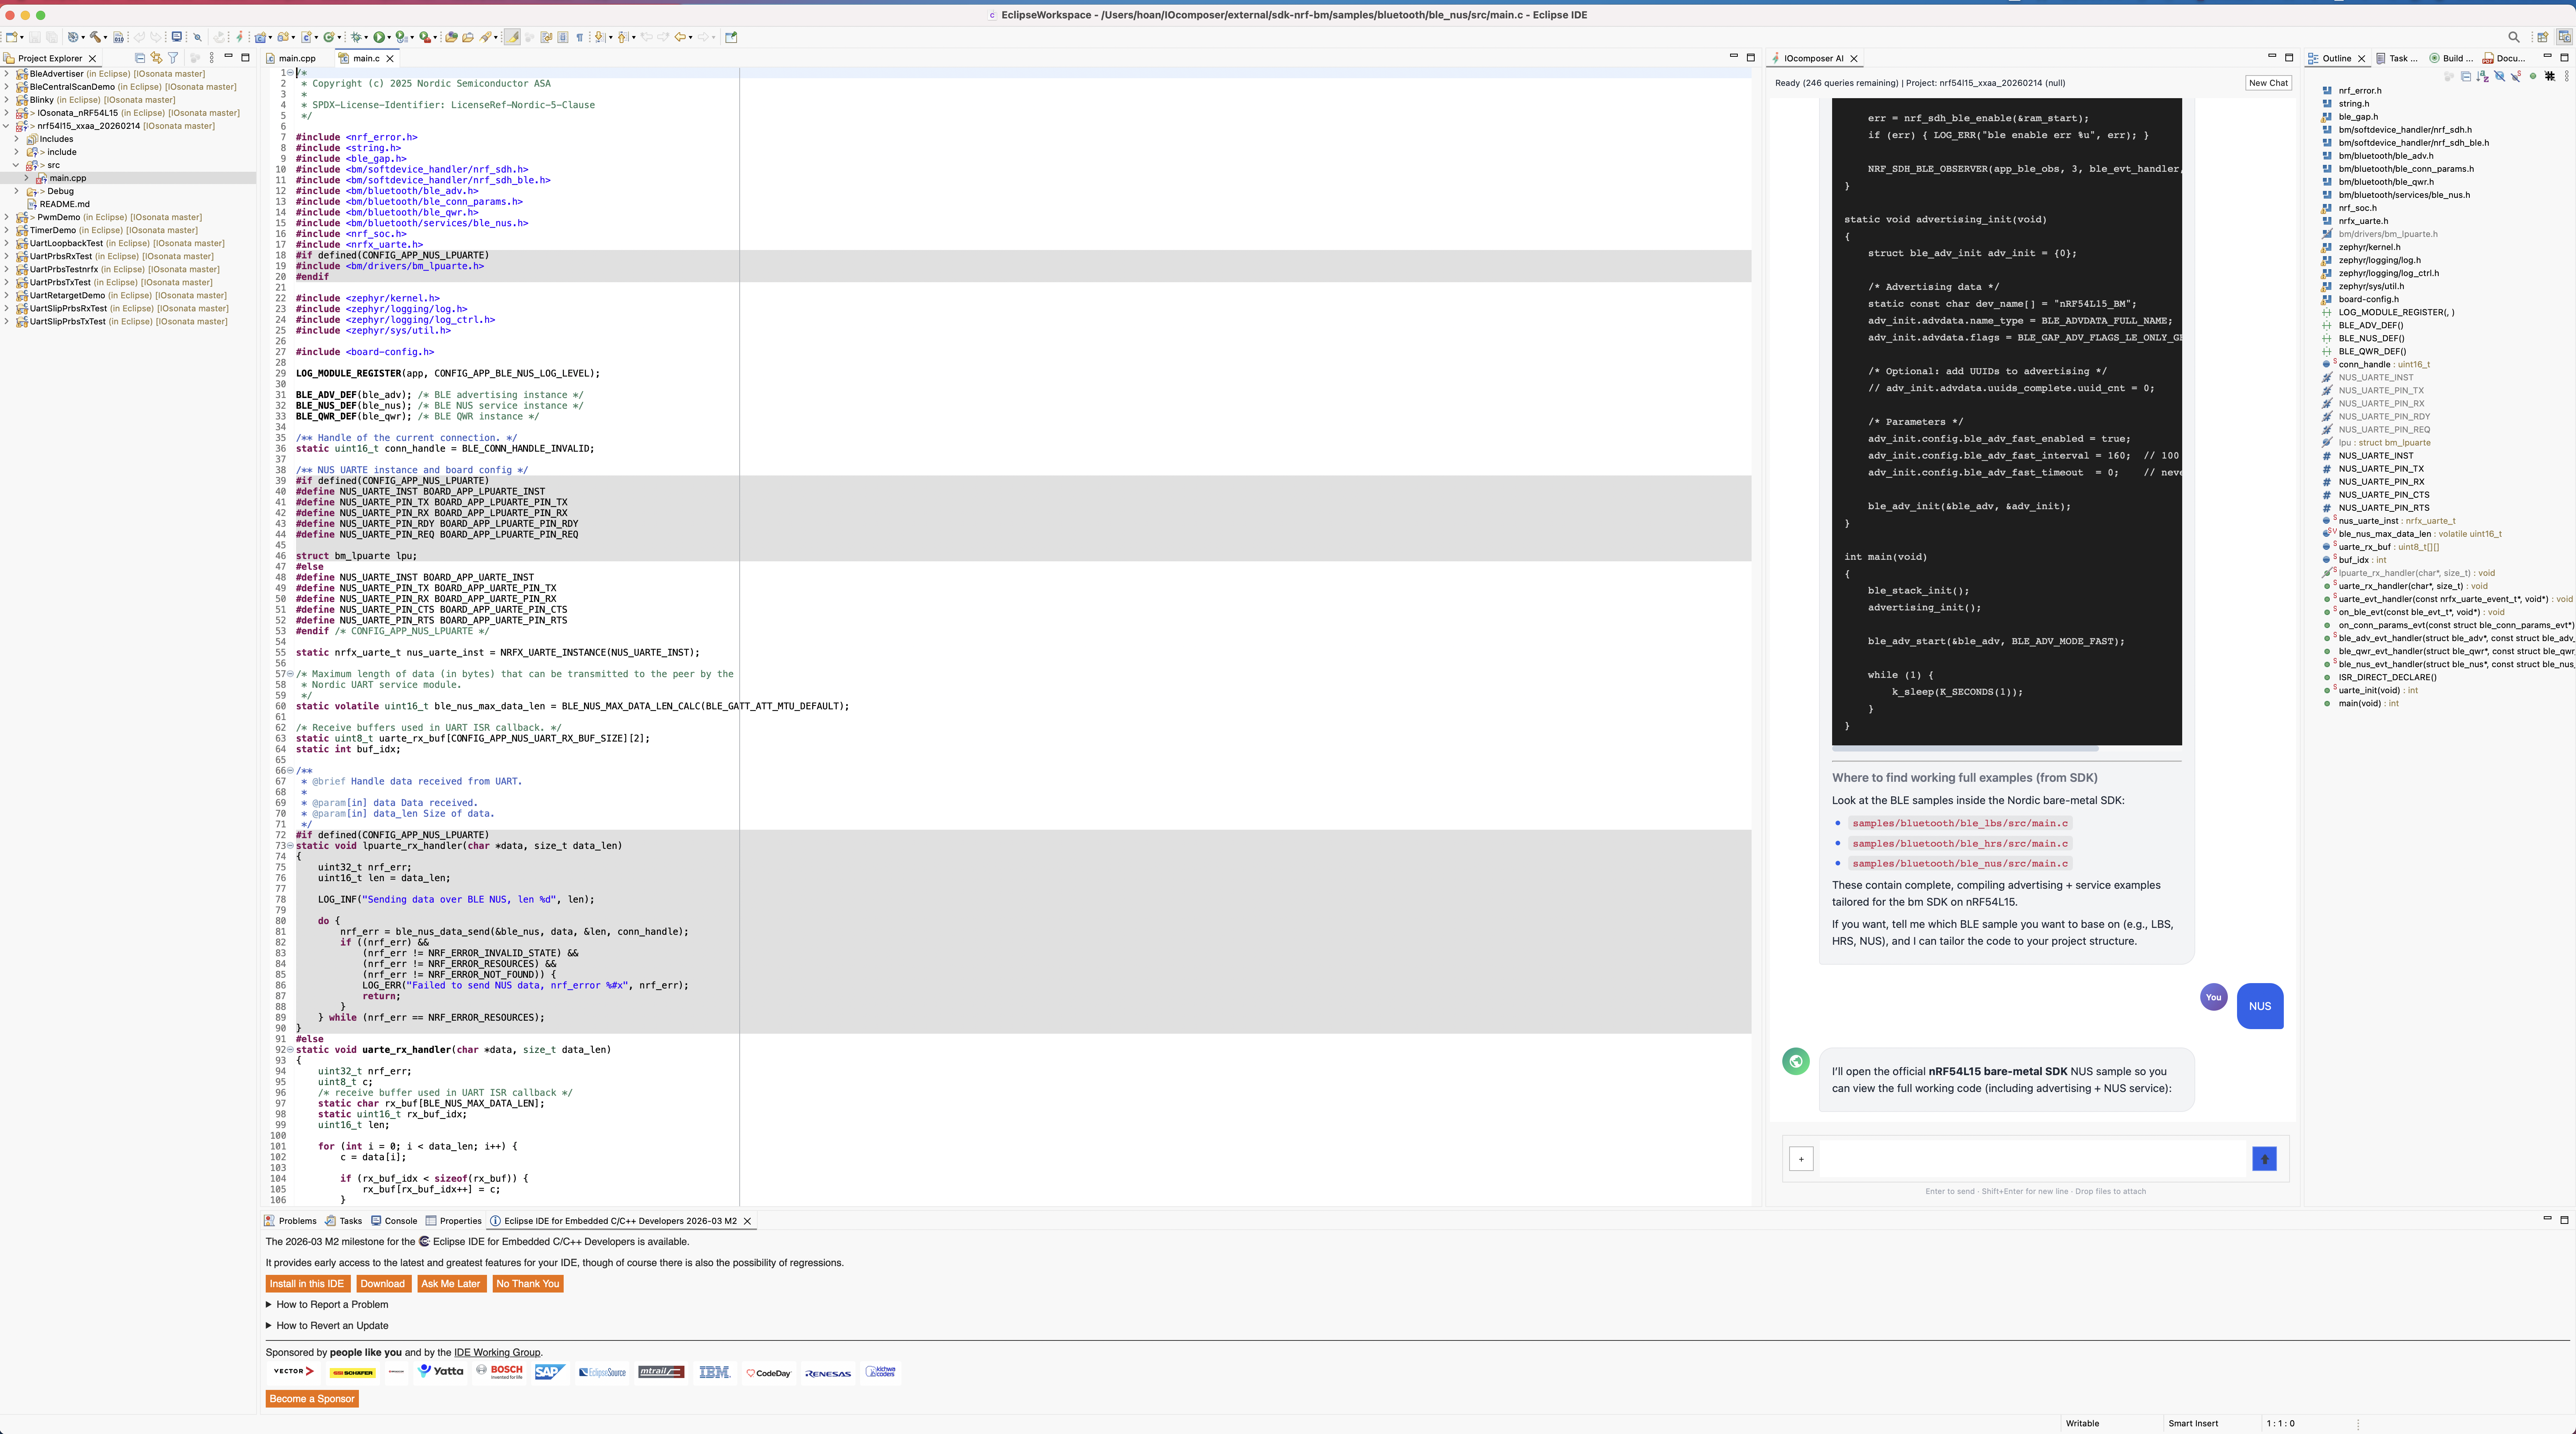Click the Install in this IDE button

[306, 1283]
